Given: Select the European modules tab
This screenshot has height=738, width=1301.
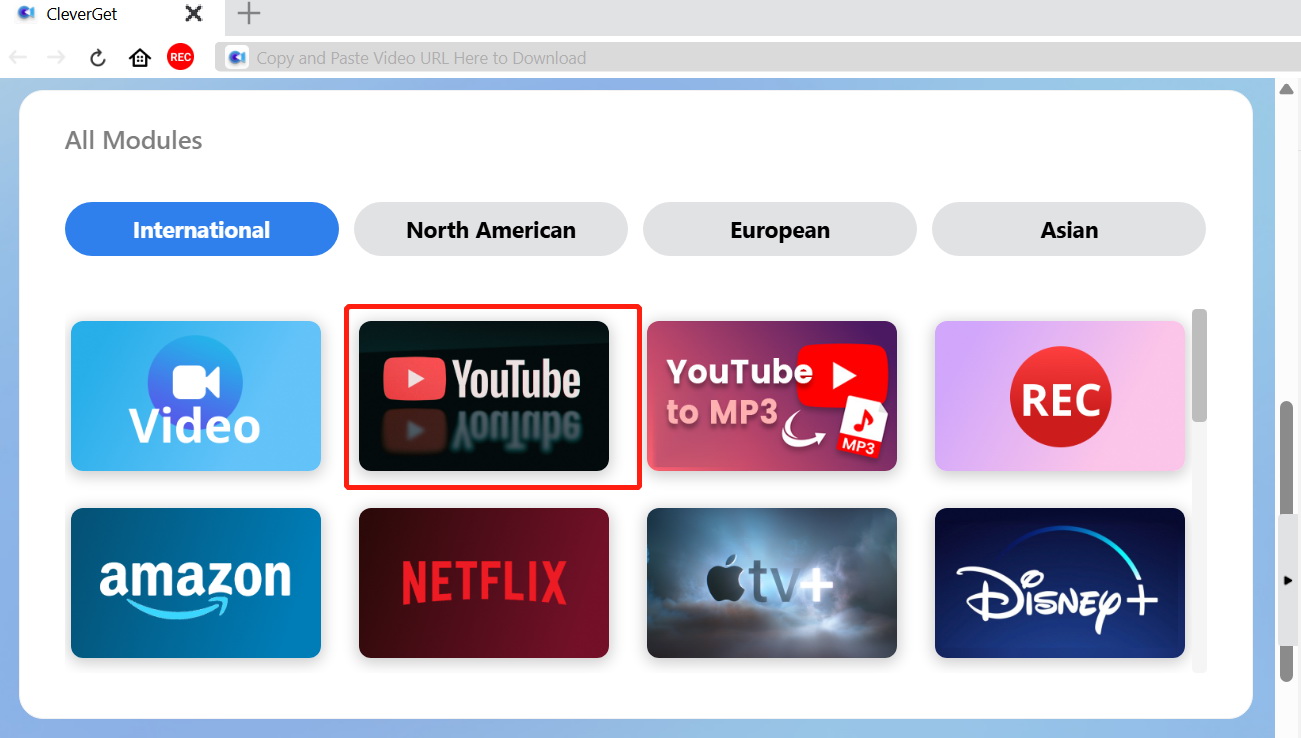Looking at the screenshot, I should 780,229.
